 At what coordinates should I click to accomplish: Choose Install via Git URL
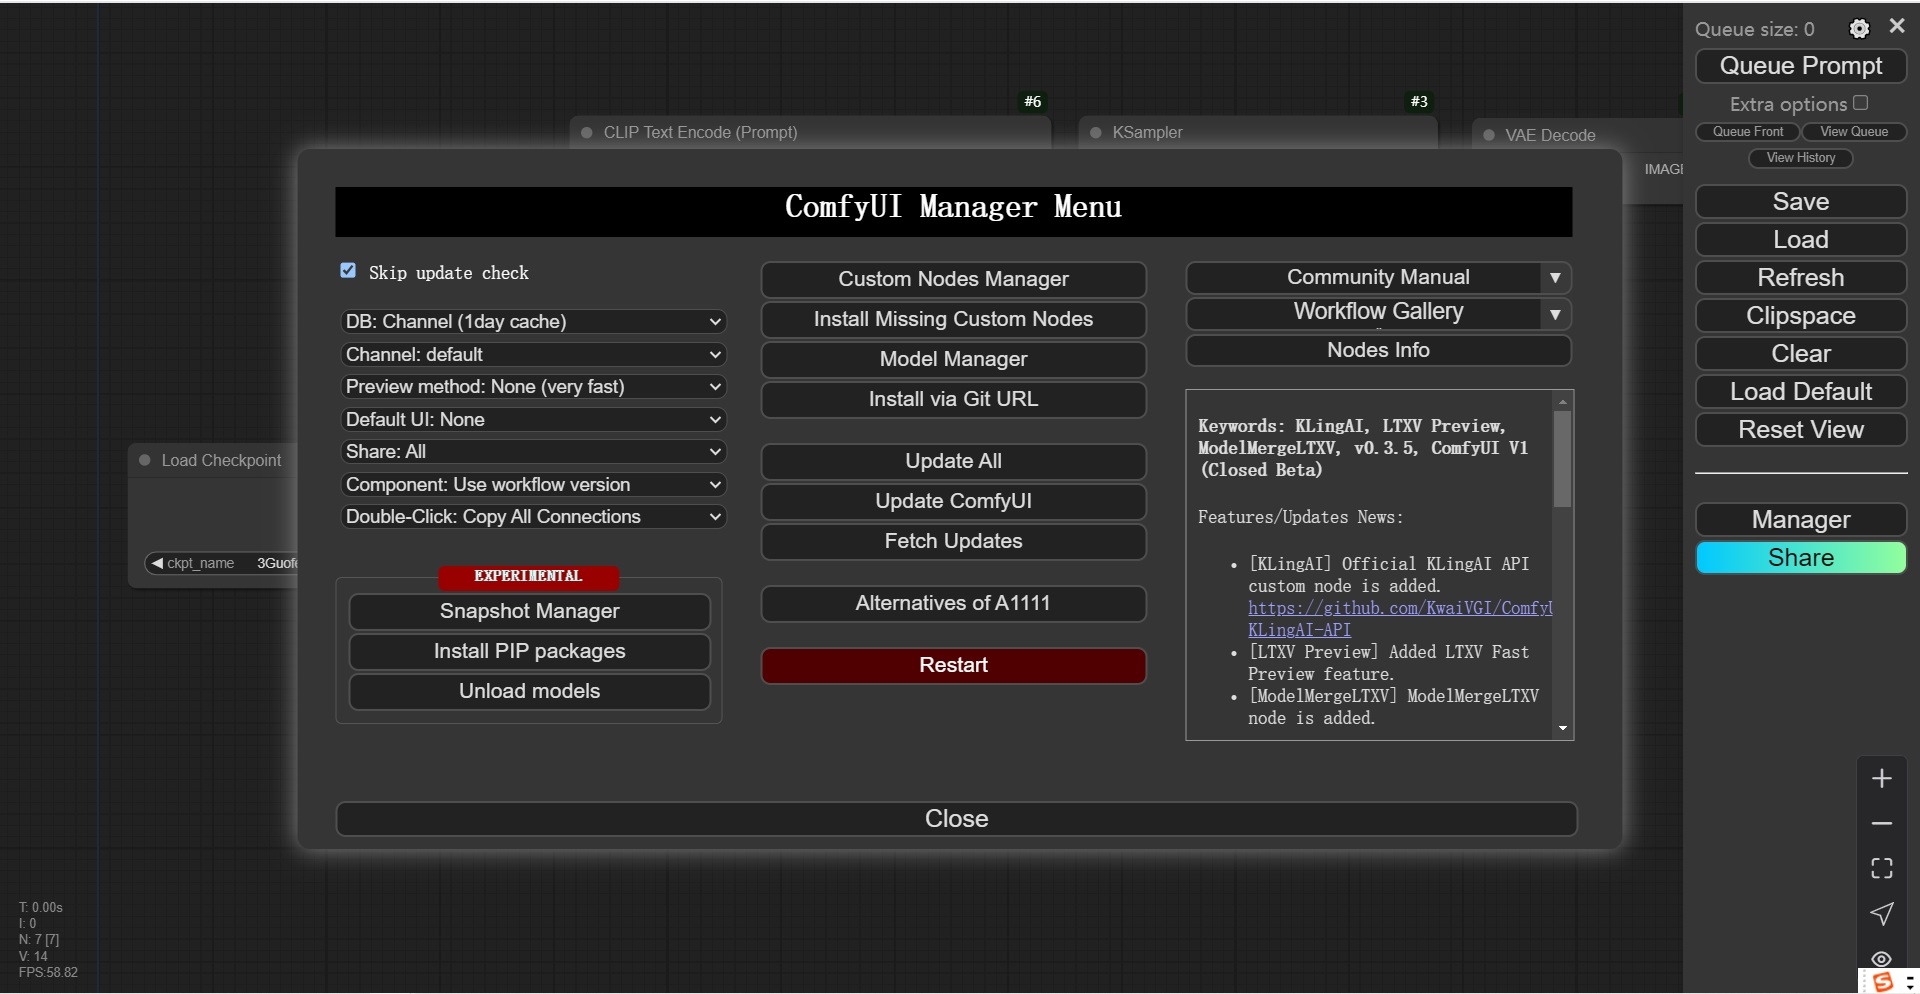point(953,400)
